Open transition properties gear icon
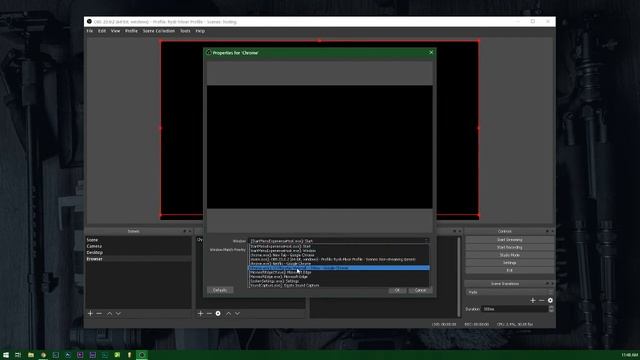 coord(550,300)
